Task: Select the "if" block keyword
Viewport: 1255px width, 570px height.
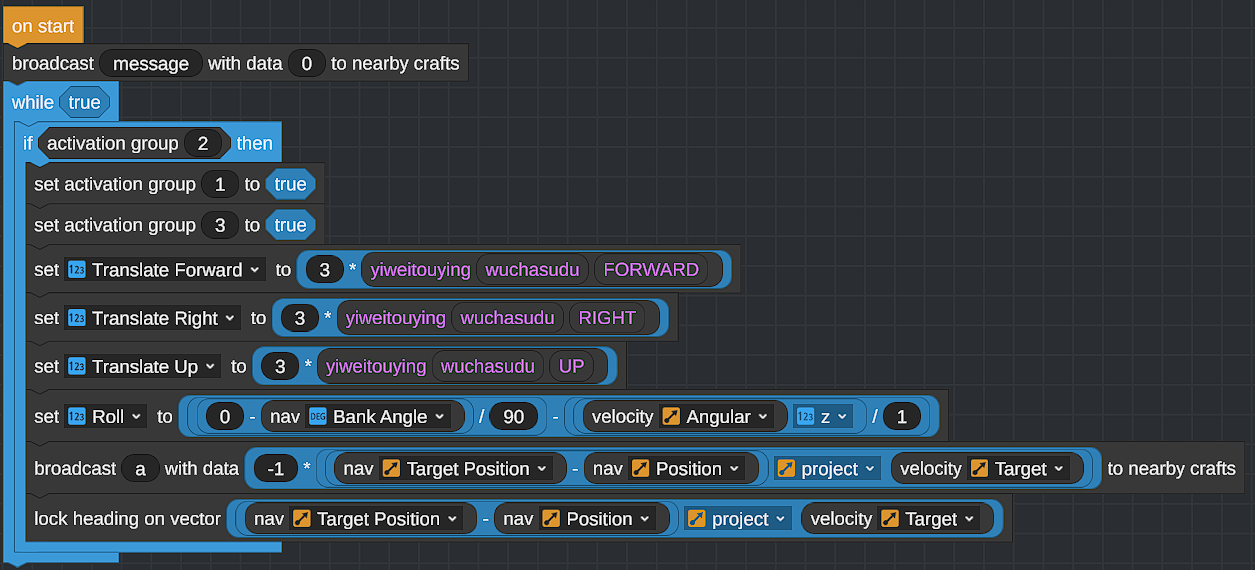Action: tap(28, 144)
